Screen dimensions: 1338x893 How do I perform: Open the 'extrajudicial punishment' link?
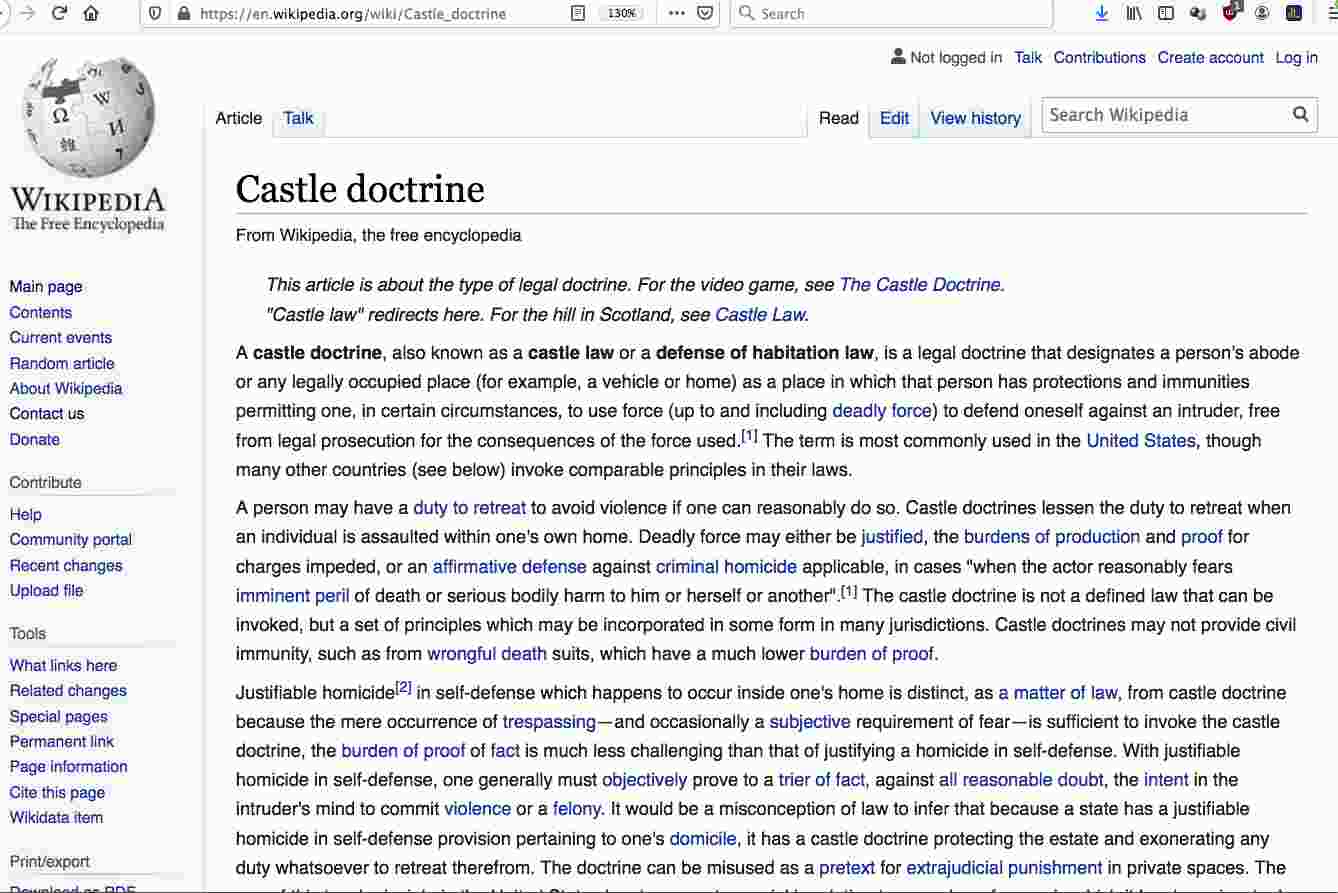[x=1004, y=868]
